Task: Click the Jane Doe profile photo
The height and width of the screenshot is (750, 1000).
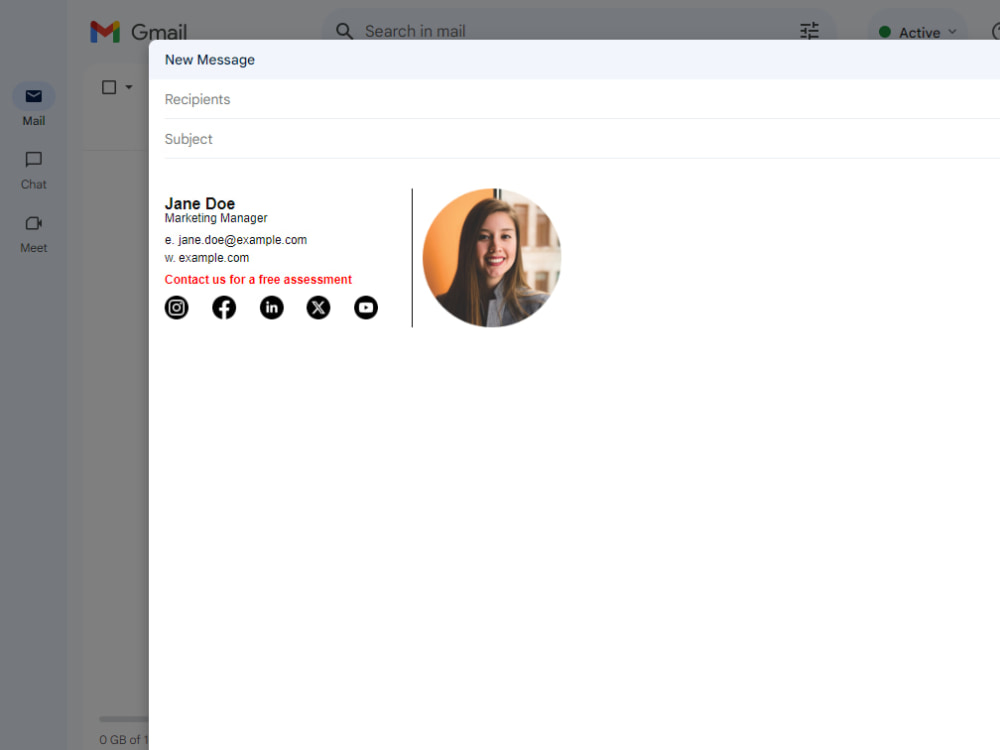Action: 492,258
